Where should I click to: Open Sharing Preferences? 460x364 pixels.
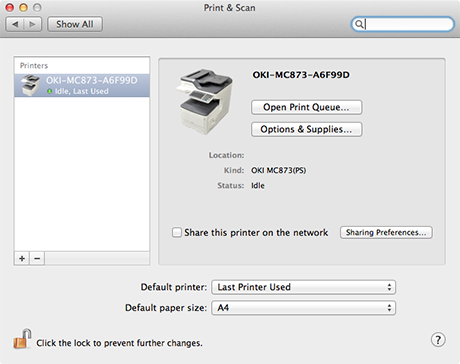click(x=386, y=232)
